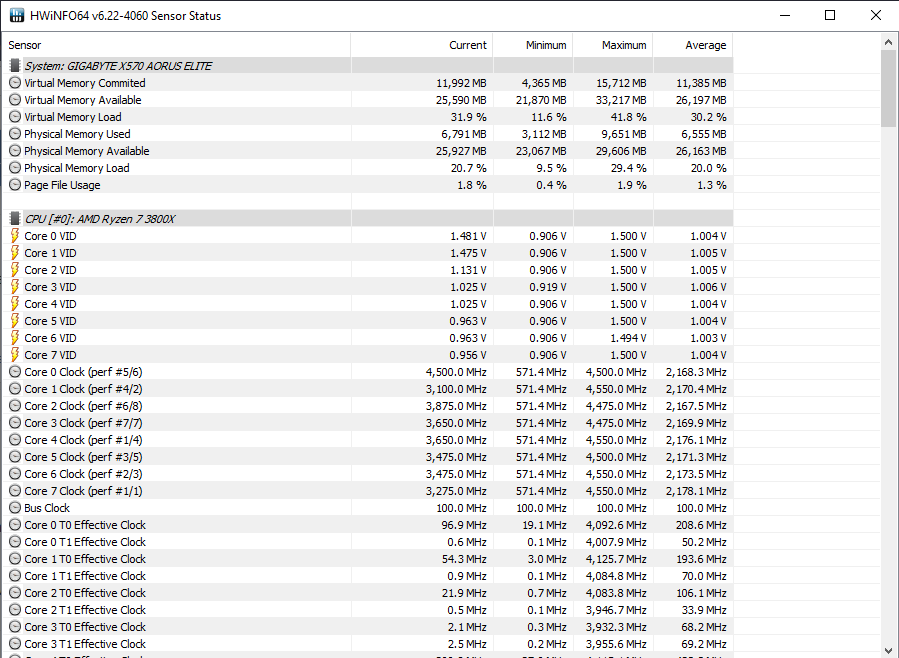Click the clock icon next to Physical Memory Available
Viewport: 899px width, 658px height.
pos(15,151)
